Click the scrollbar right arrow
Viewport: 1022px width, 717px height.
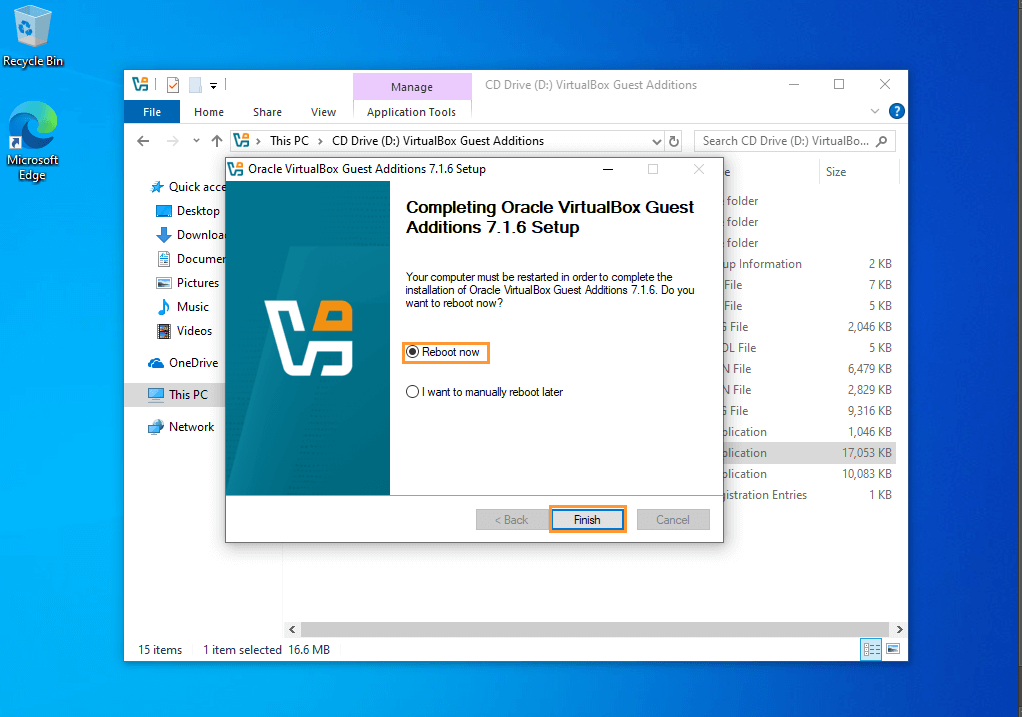pos(899,630)
